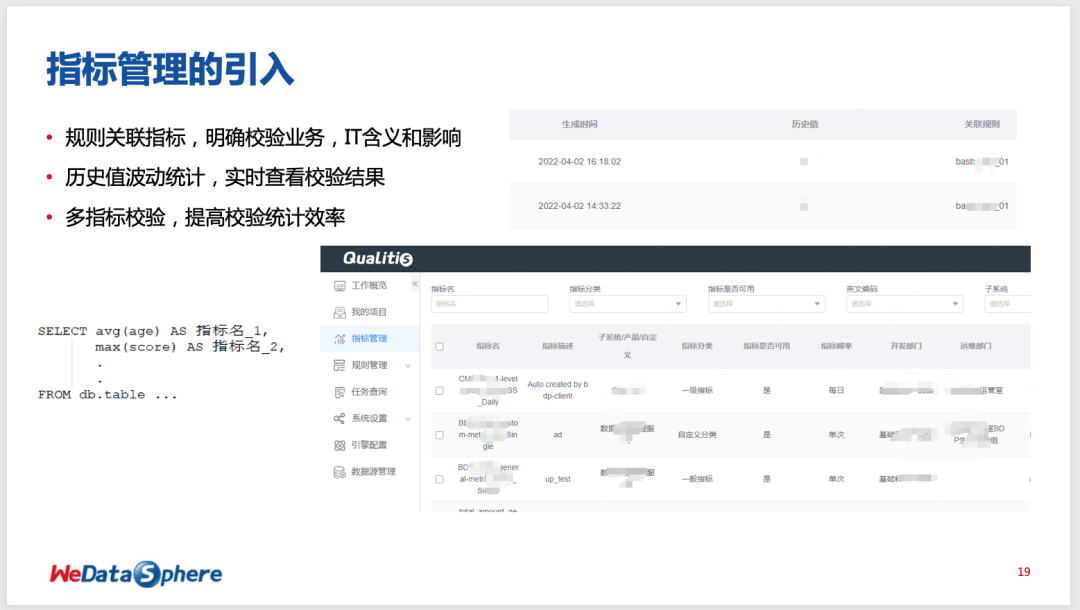Viewport: 1080px width, 610px height.
Task: Select 指标管理 menu item
Action: point(369,339)
